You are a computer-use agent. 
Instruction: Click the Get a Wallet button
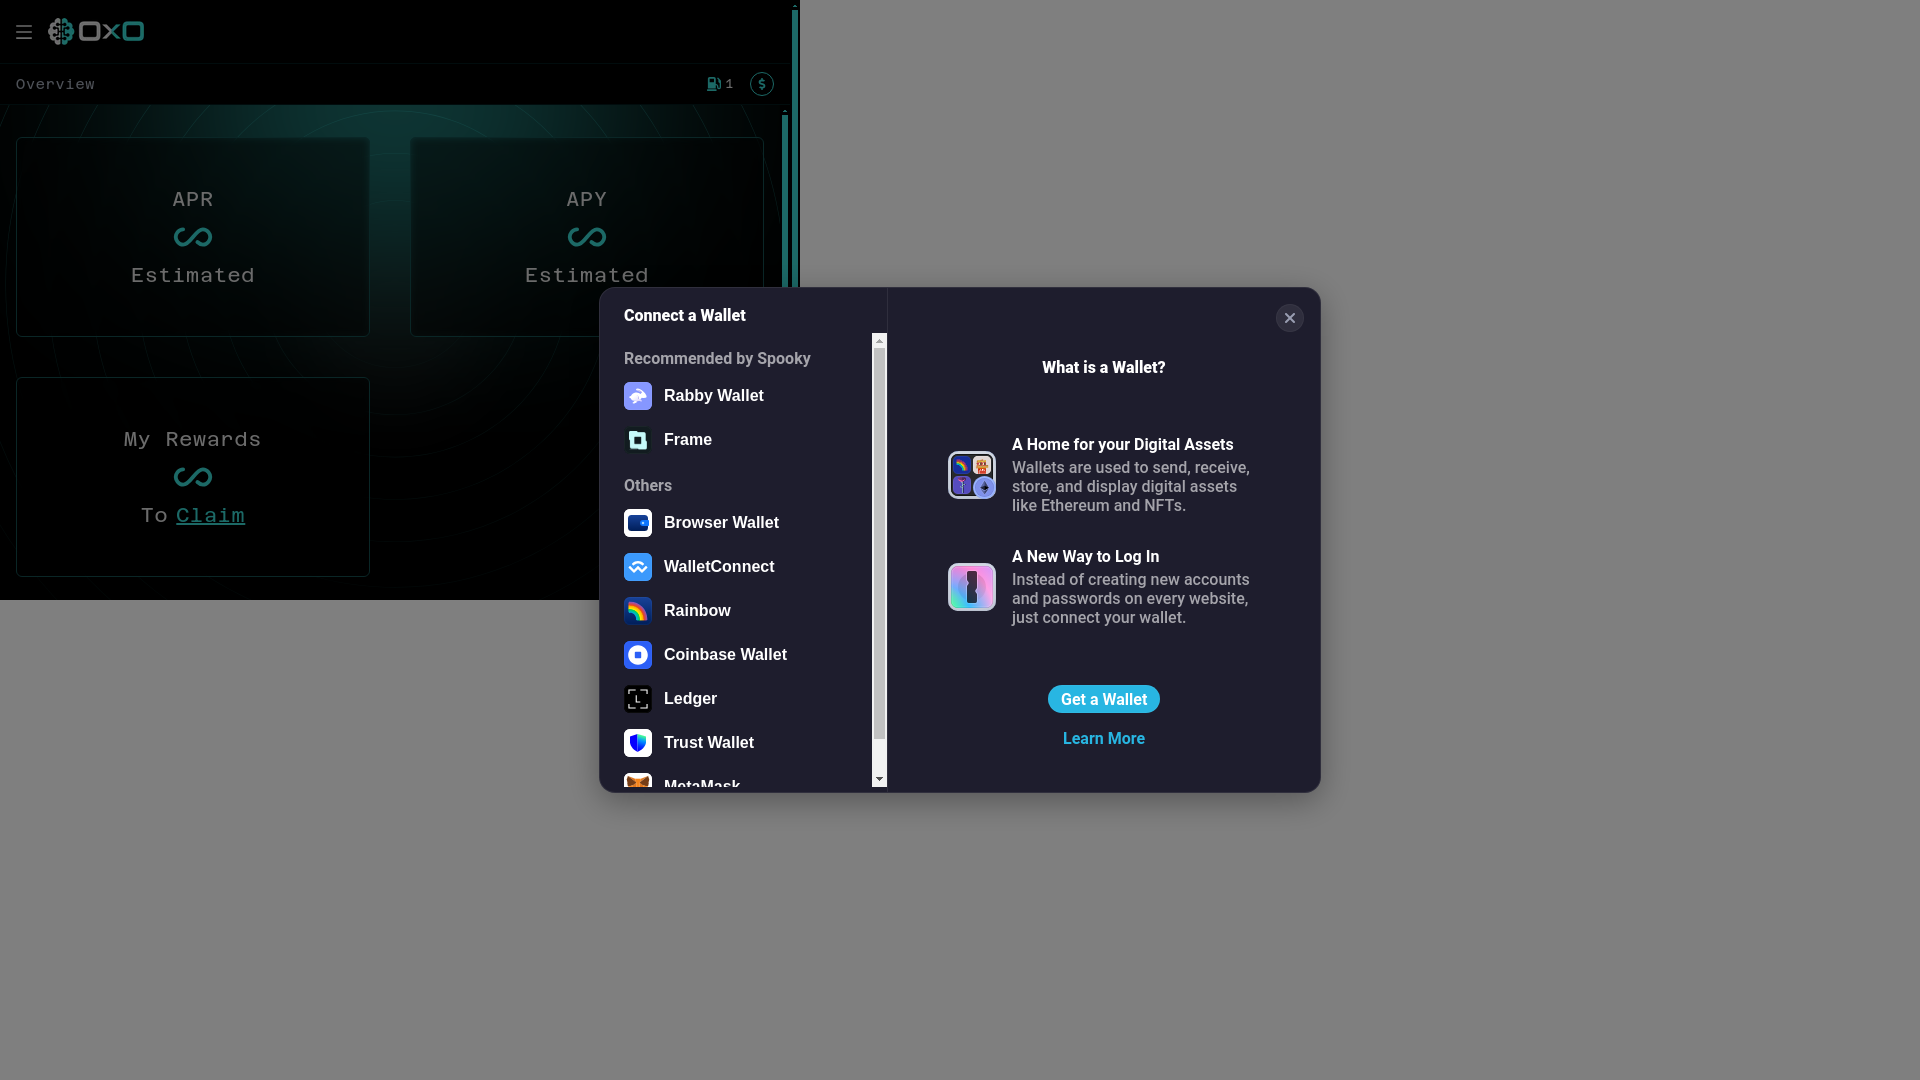1104,699
